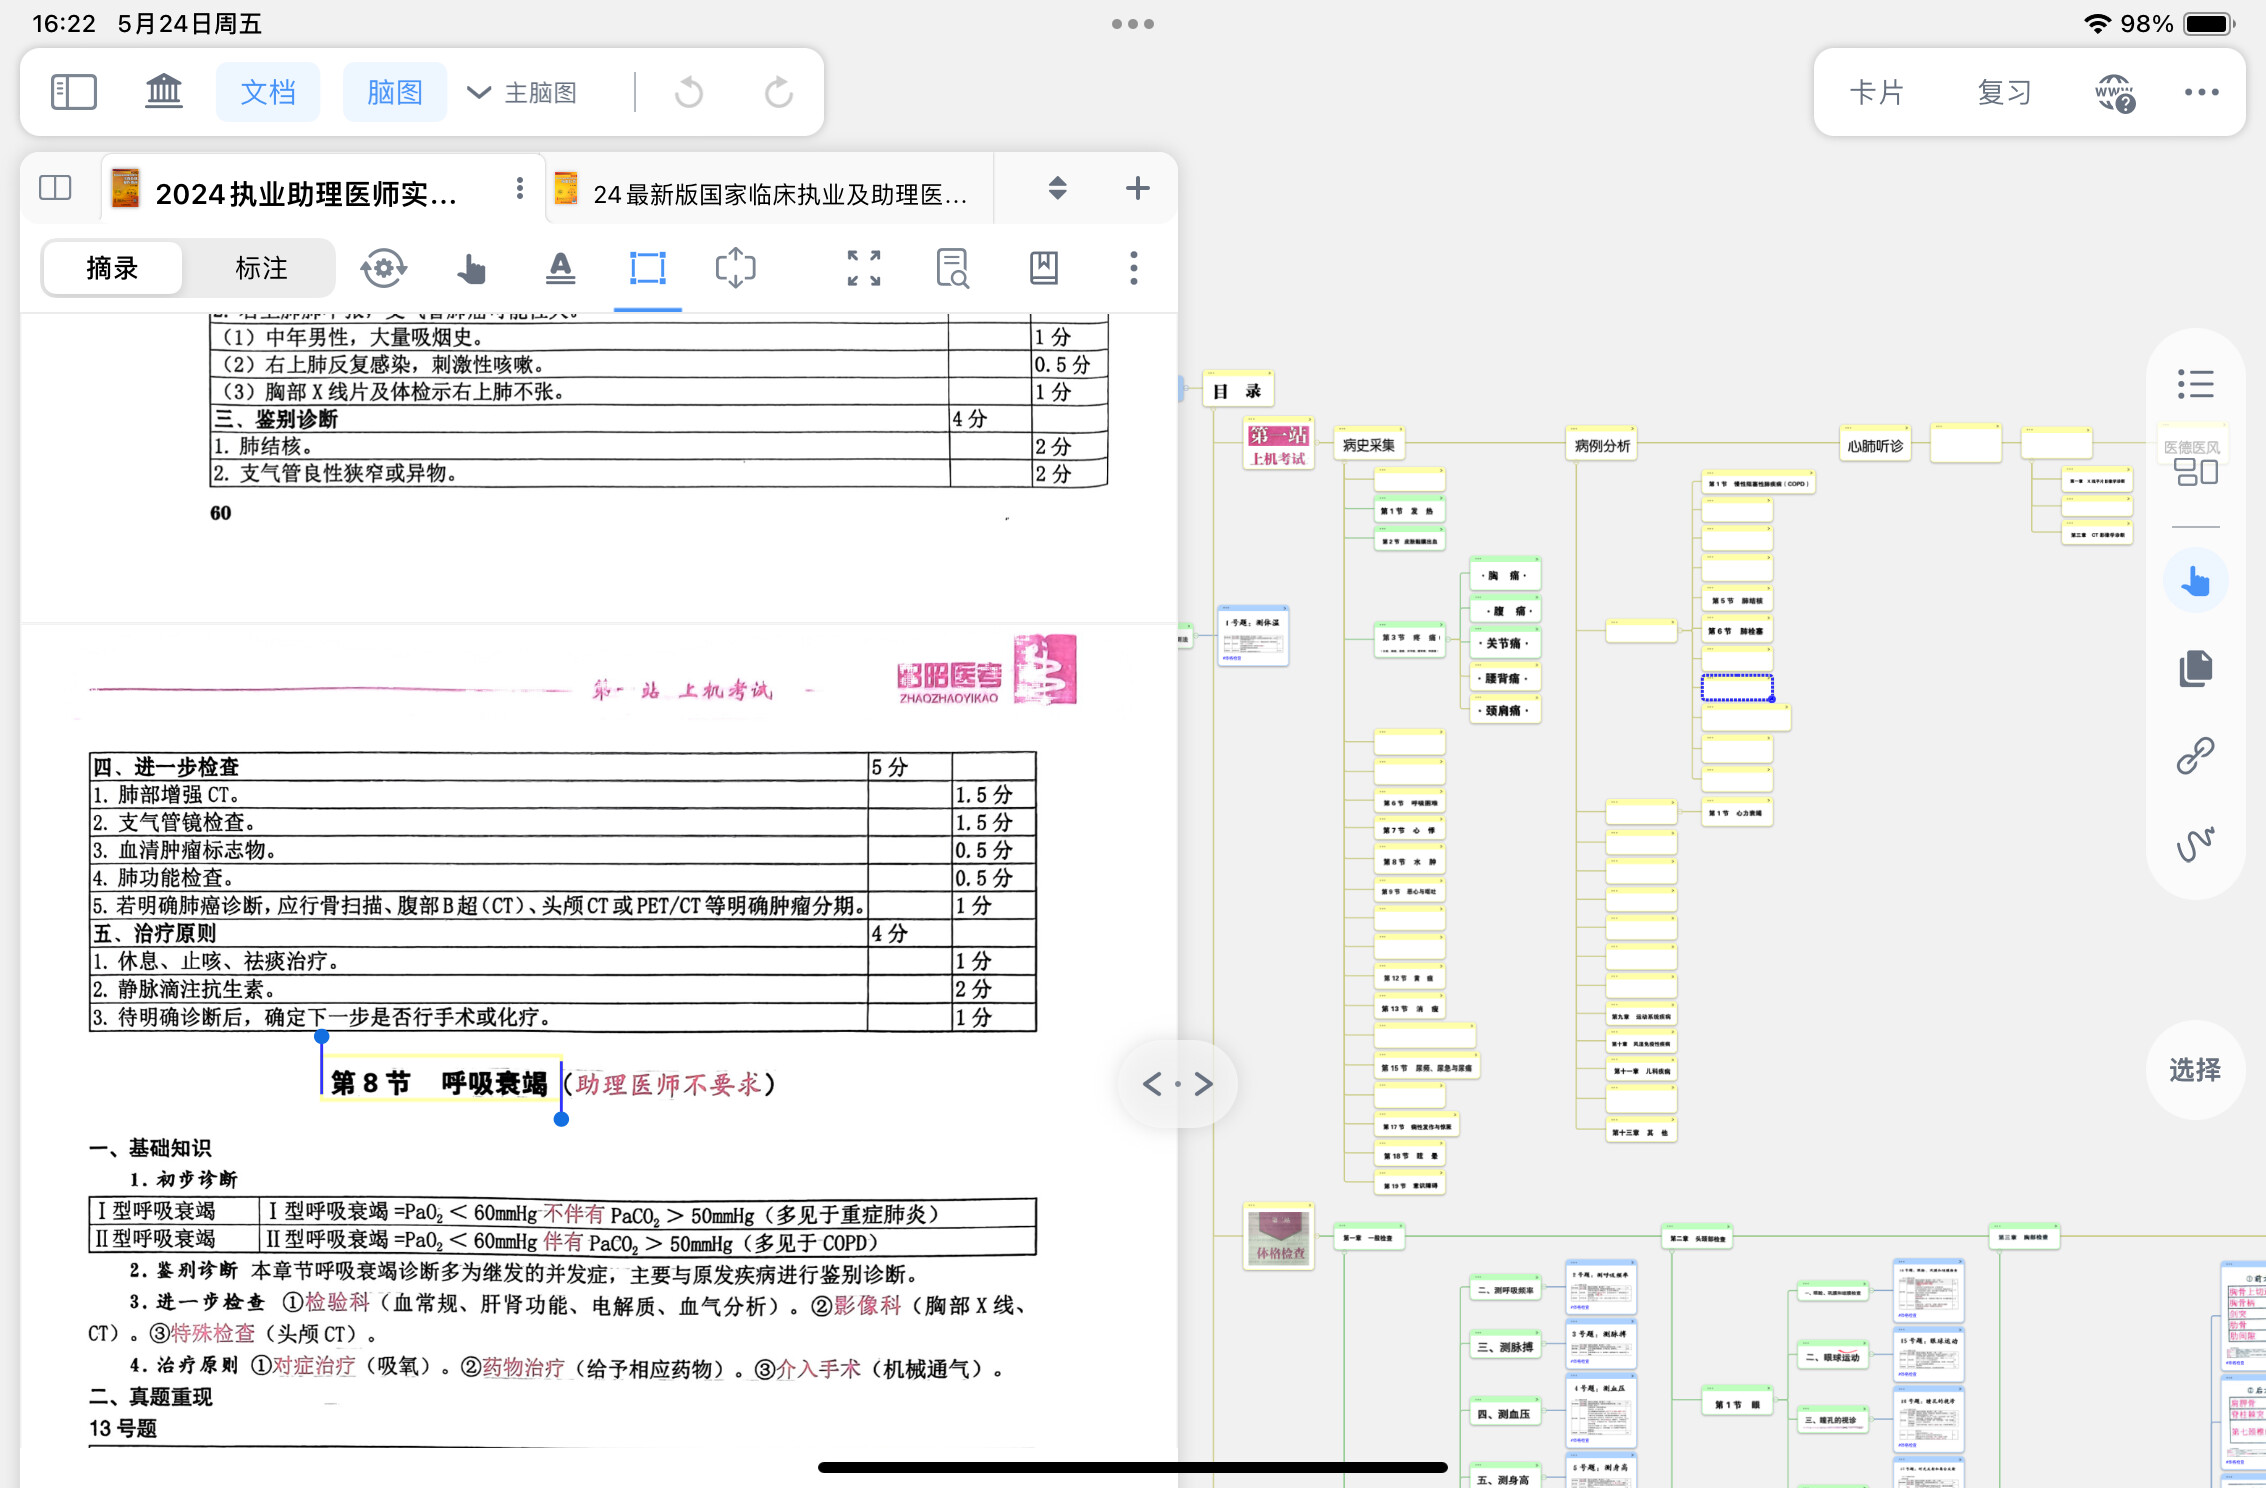Switch to 标注 annotation mode

coord(261,268)
